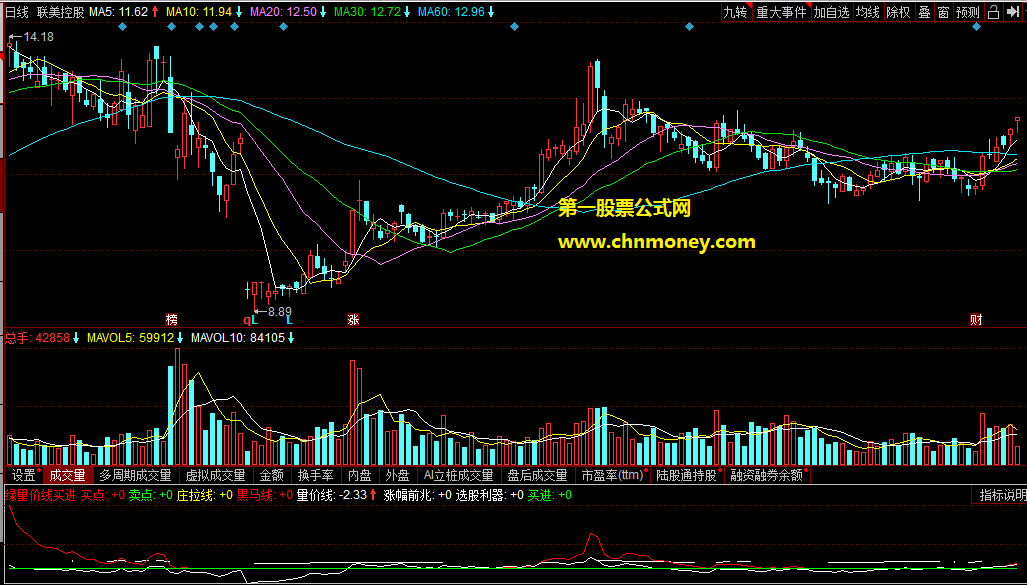Click the 窗 window button
The image size is (1027, 585).
coord(943,12)
